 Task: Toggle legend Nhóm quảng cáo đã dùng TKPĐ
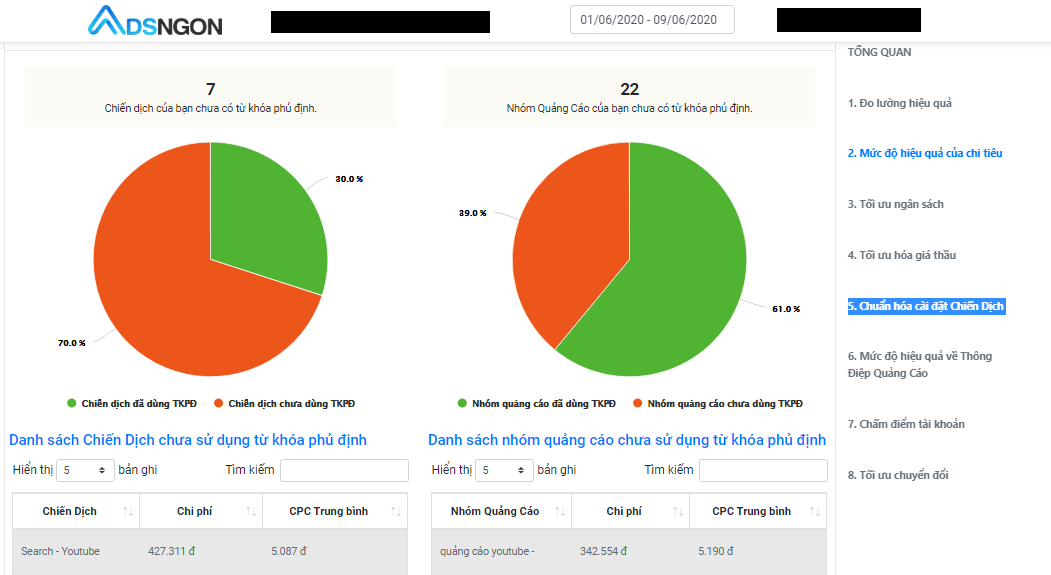(536, 403)
